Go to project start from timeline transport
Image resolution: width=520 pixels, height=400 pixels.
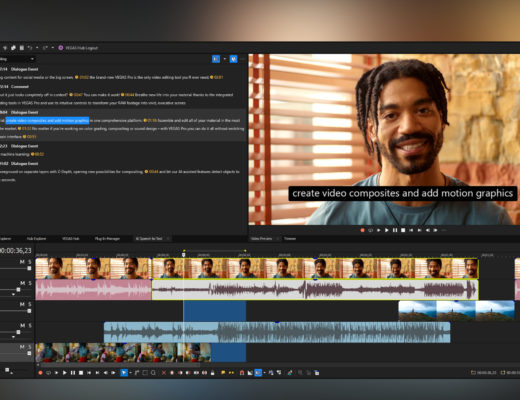tap(89, 373)
